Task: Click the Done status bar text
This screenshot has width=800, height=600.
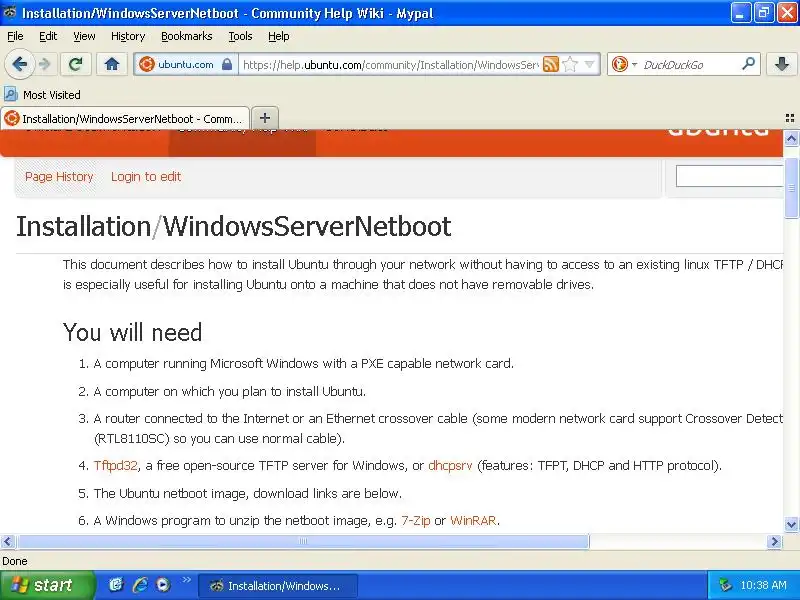Action: [x=15, y=561]
